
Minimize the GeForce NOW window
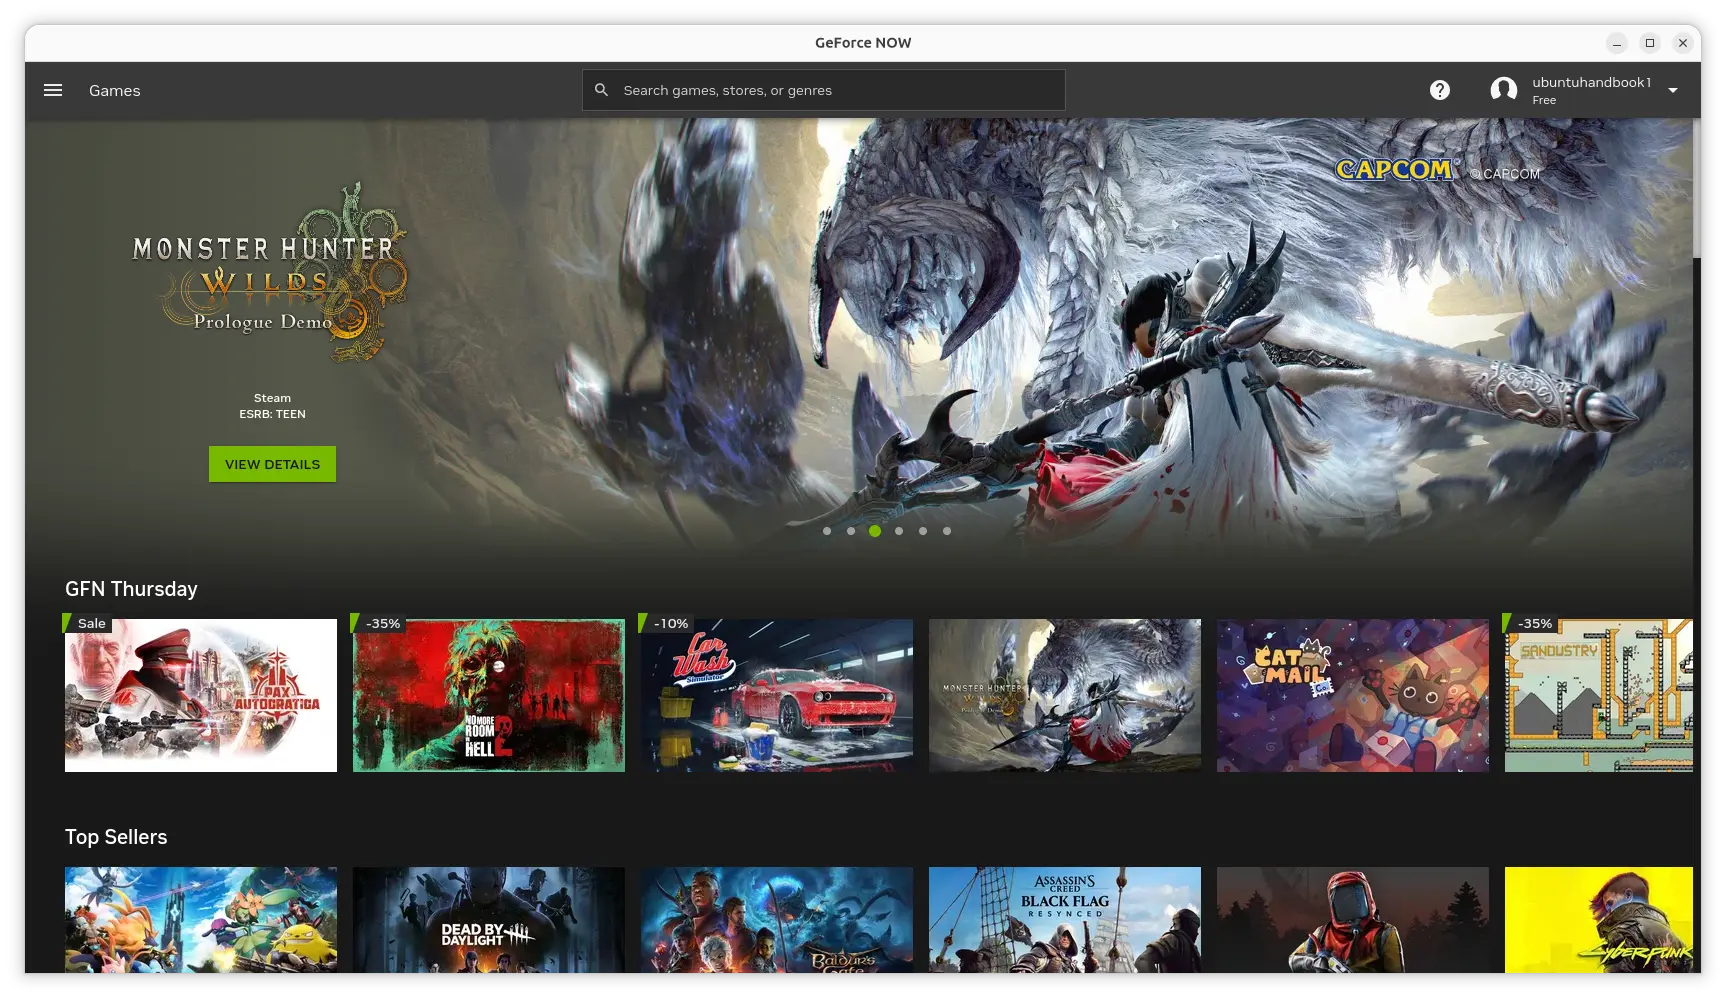[1617, 43]
